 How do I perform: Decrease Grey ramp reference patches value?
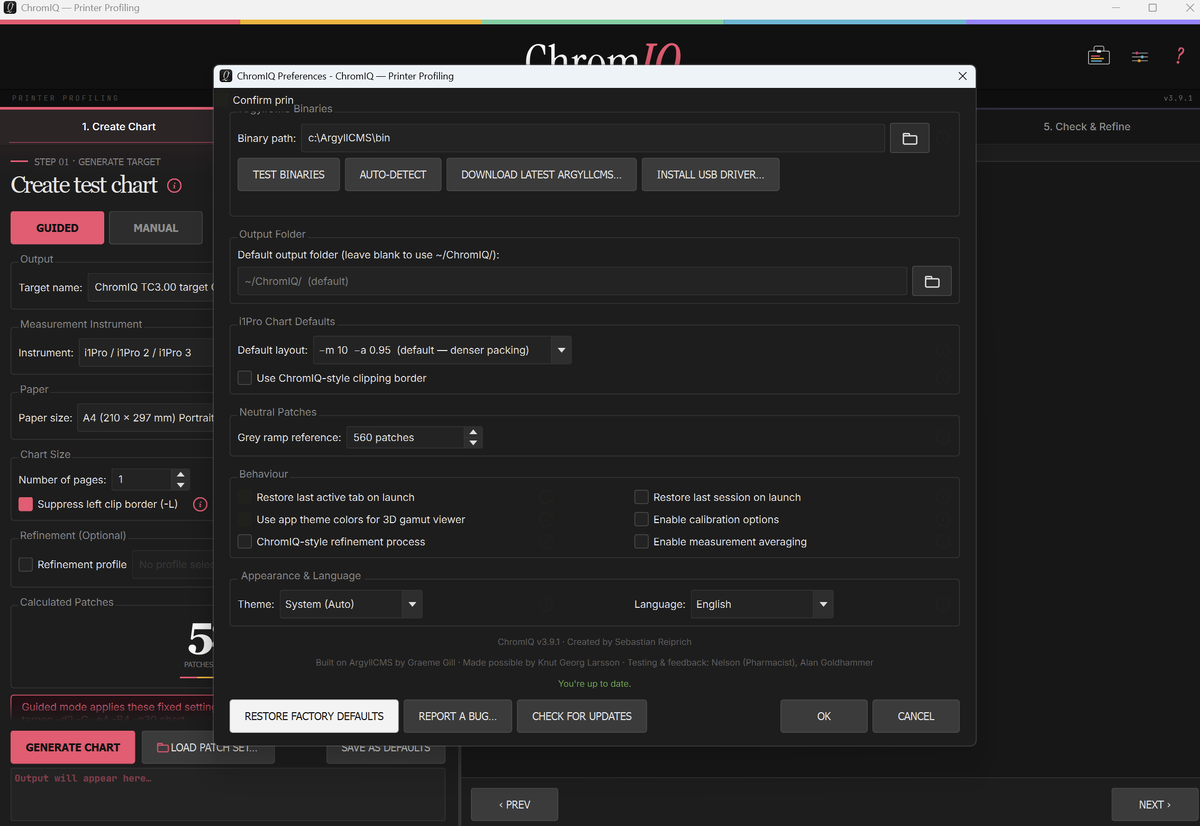[x=473, y=442]
